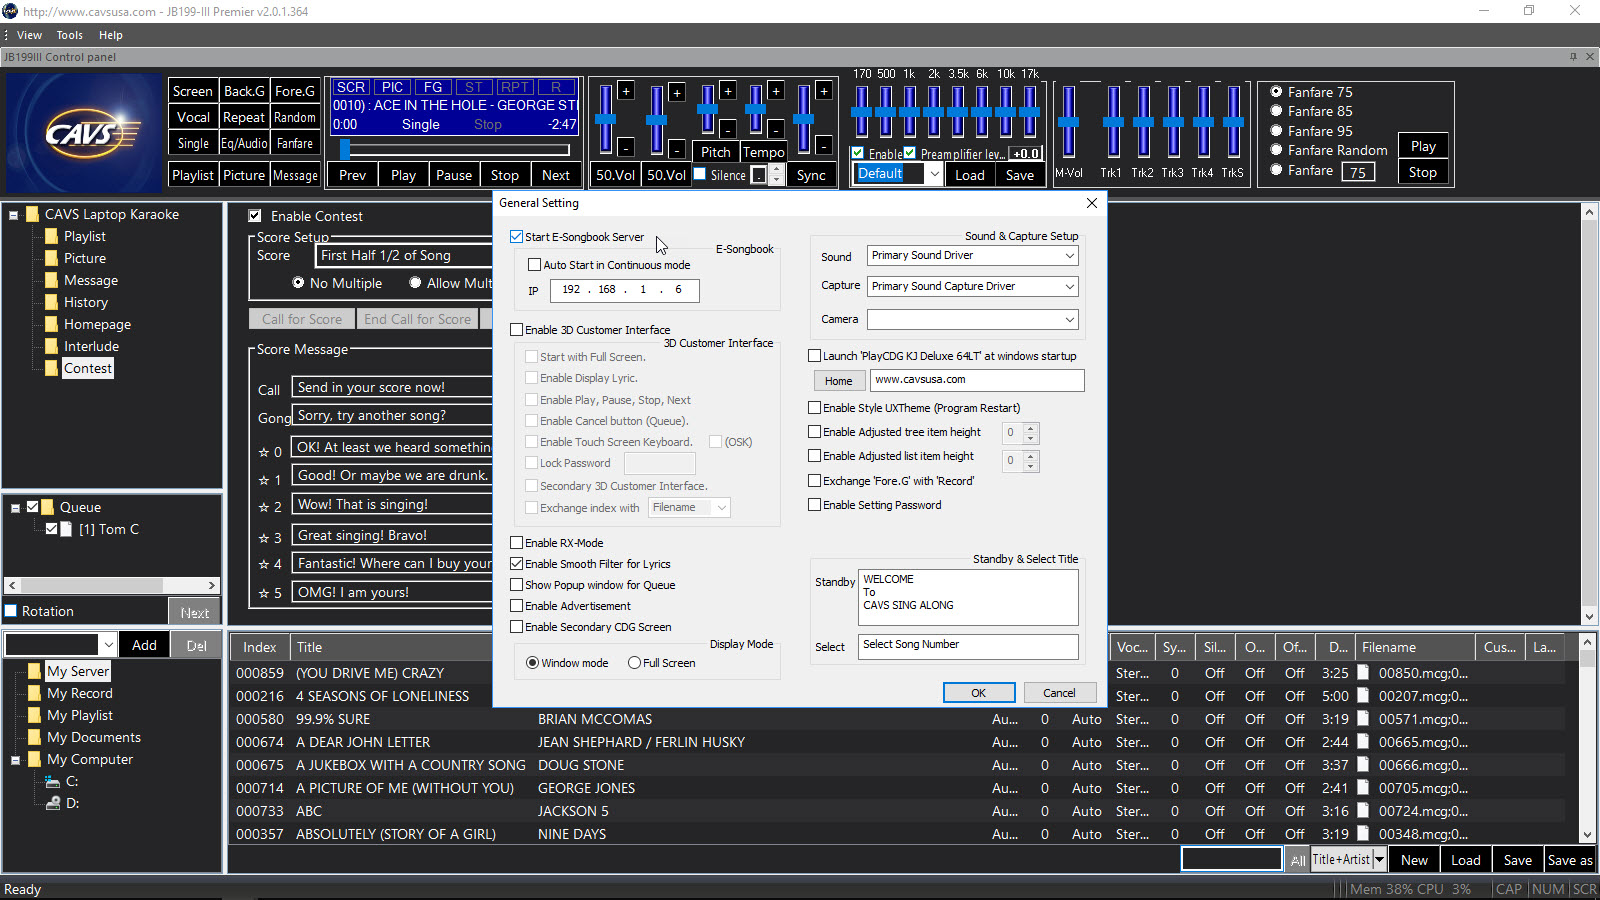The height and width of the screenshot is (900, 1600).
Task: Click the Homepage folder icon
Action: click(51, 324)
